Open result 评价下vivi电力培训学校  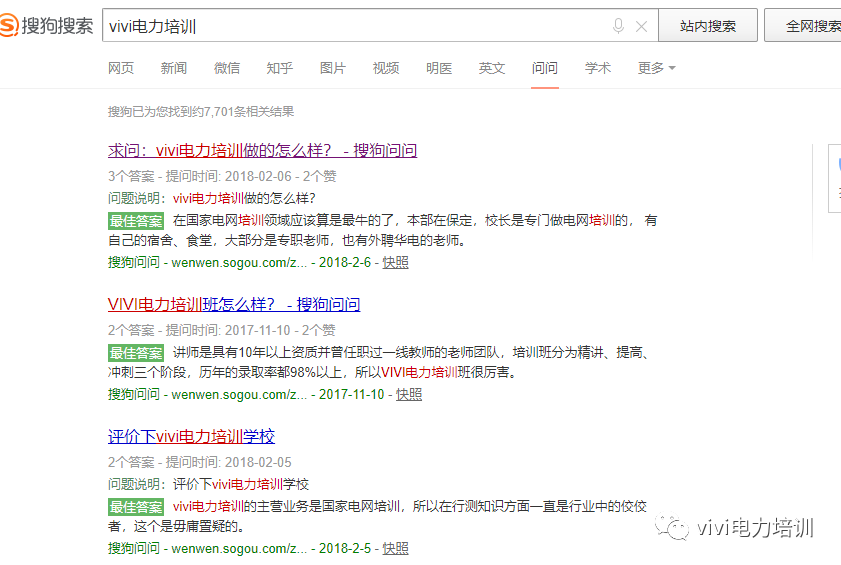191,436
